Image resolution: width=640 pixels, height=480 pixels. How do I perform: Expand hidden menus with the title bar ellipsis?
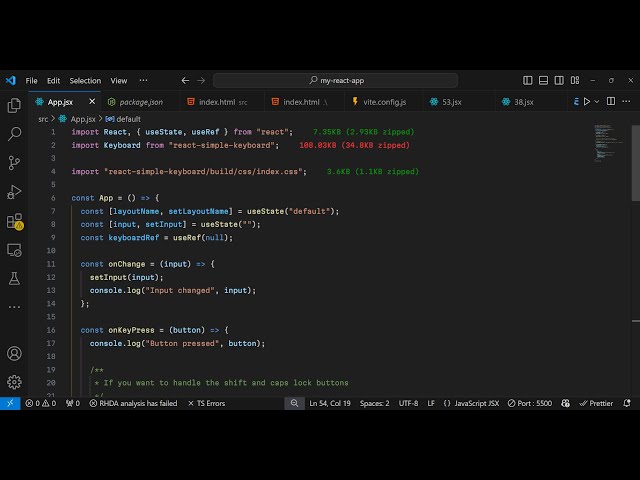pyautogui.click(x=146, y=80)
